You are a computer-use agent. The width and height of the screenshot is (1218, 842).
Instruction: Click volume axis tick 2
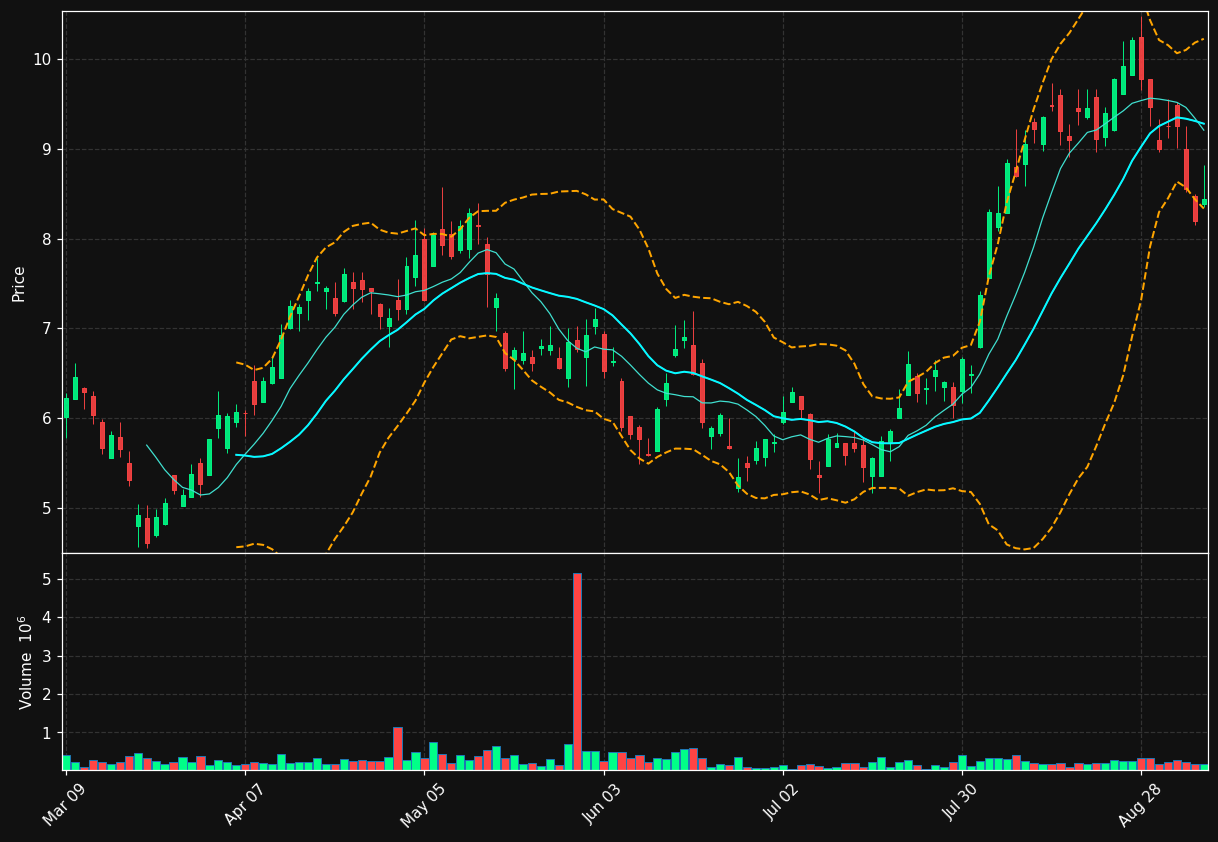pos(46,695)
